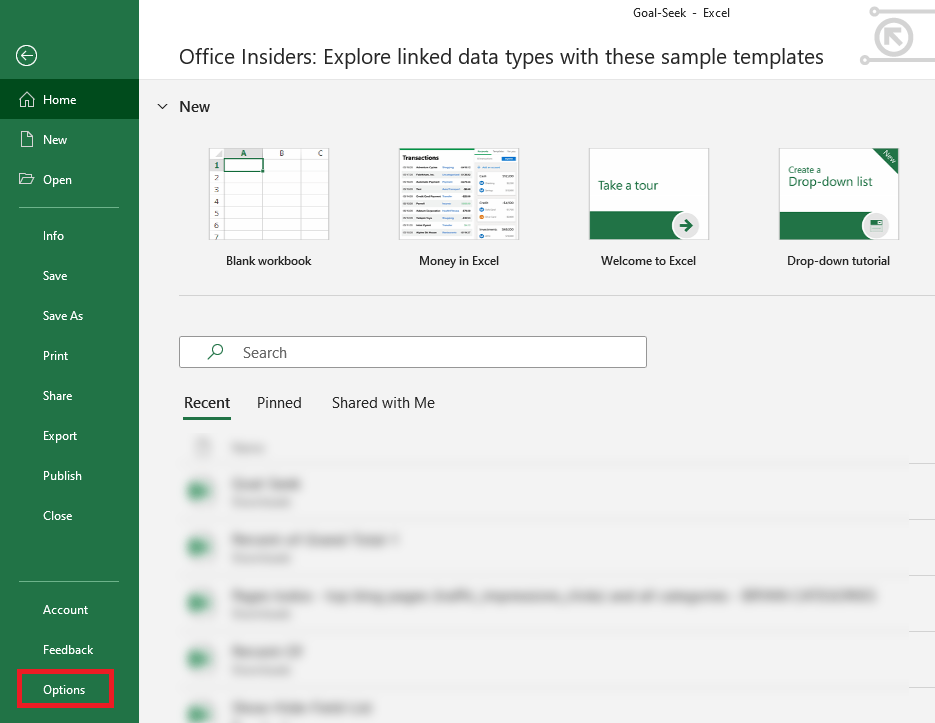Switch to the Pinned tab
This screenshot has width=935, height=723.
(279, 403)
